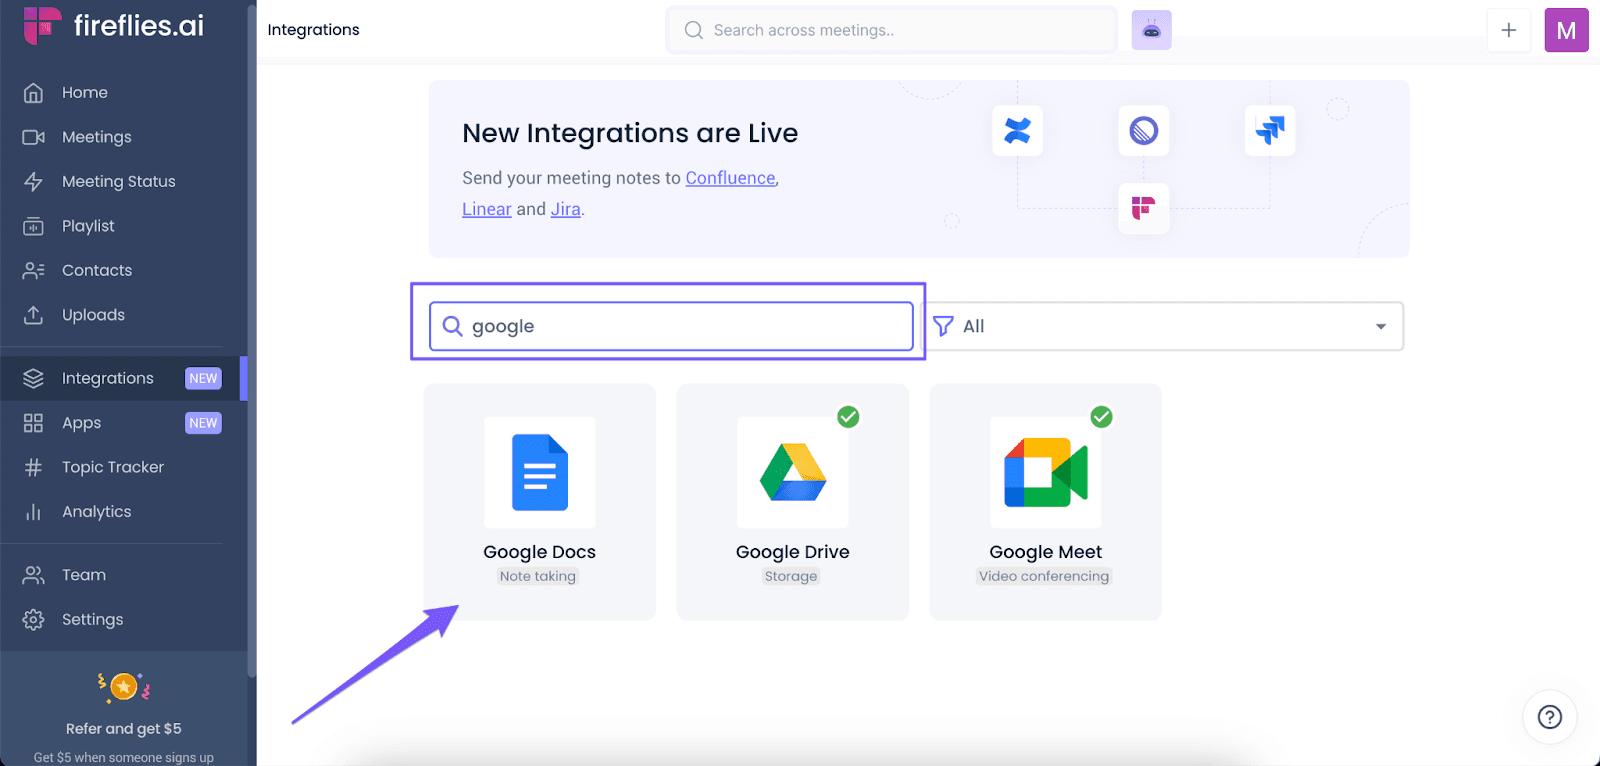Click the magnifier in top search bar

coord(694,30)
